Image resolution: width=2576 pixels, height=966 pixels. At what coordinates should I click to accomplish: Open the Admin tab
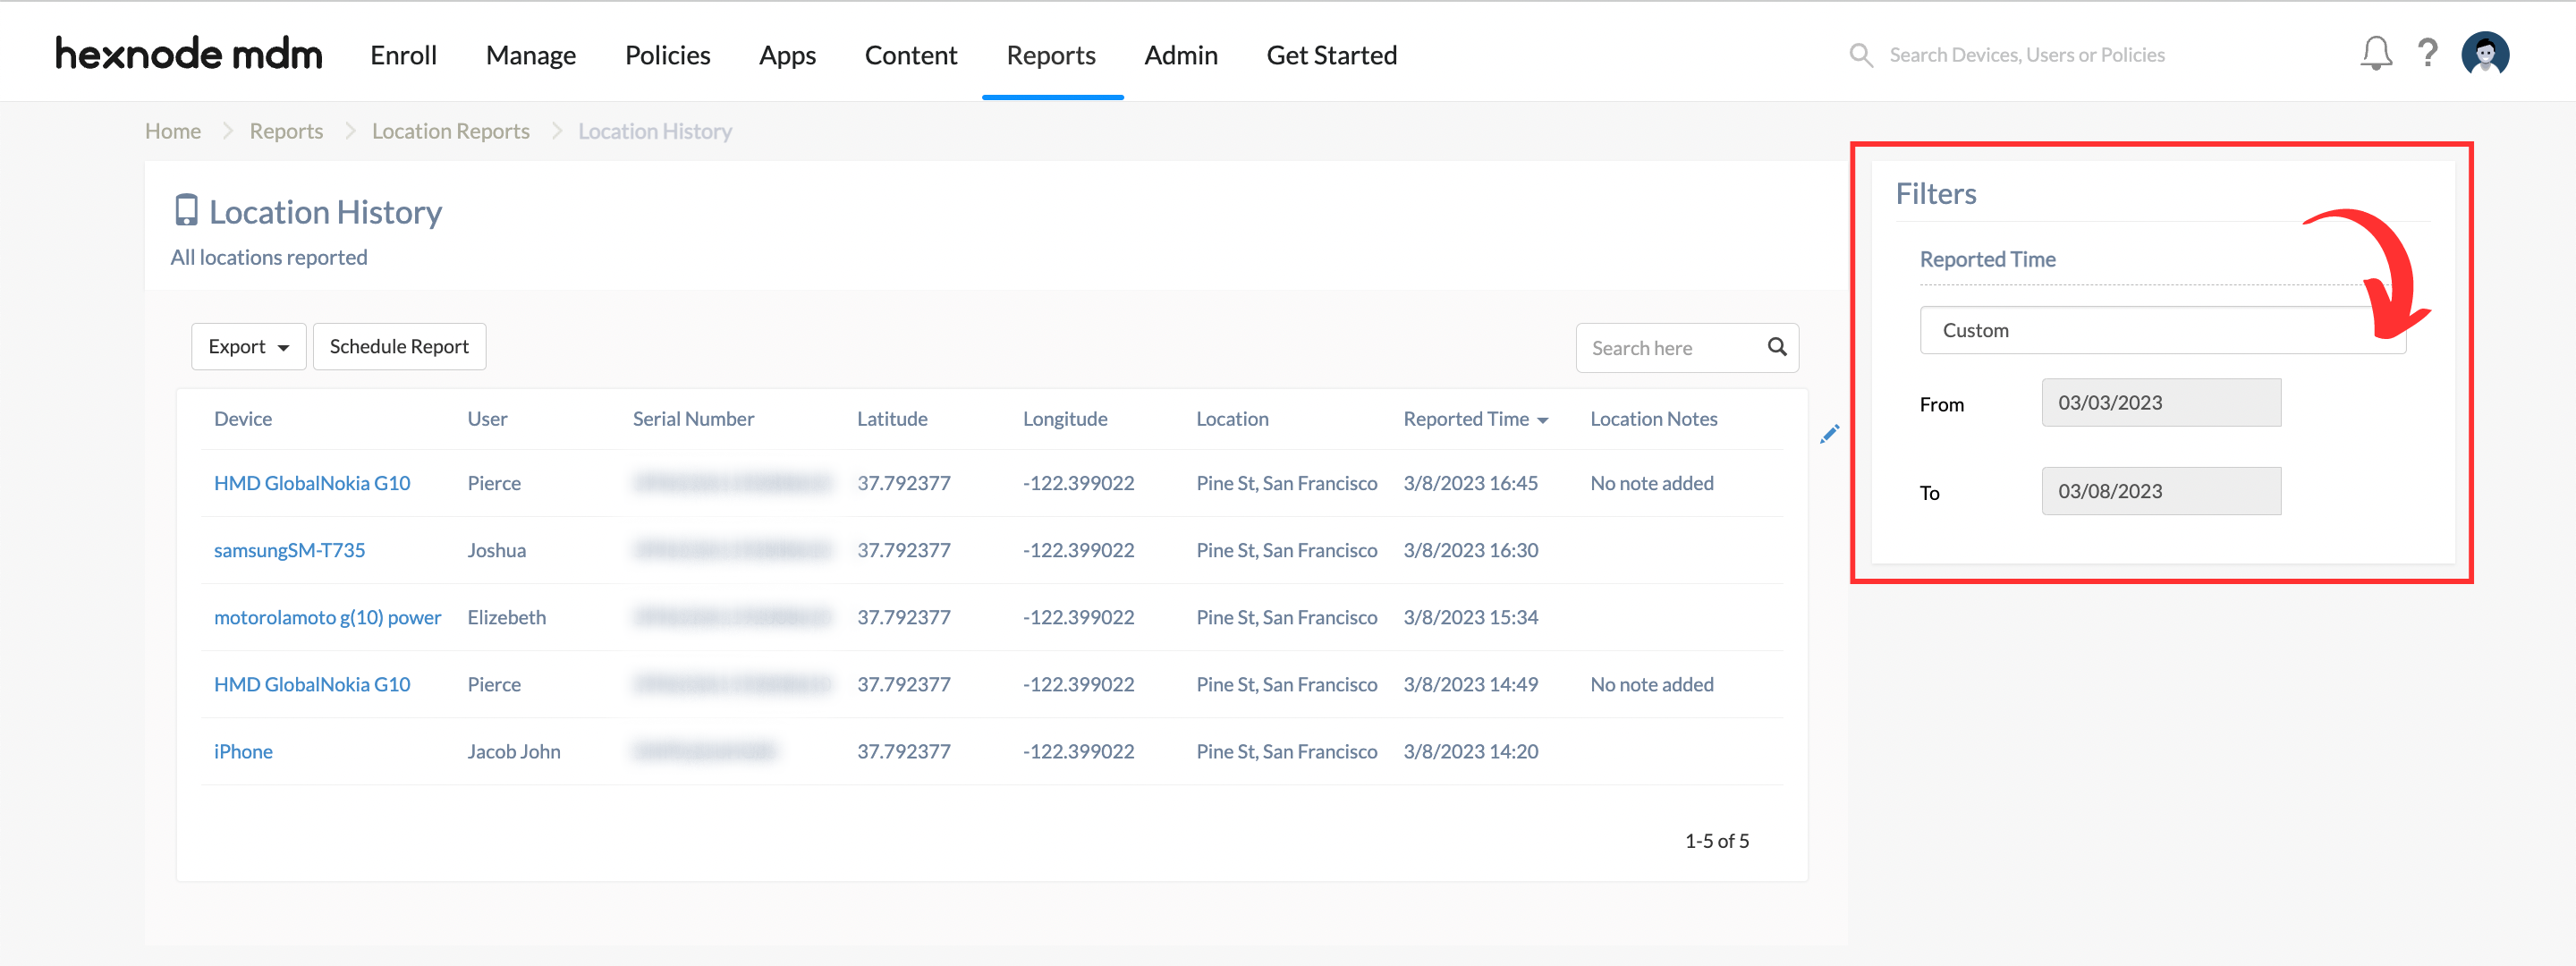[1181, 55]
